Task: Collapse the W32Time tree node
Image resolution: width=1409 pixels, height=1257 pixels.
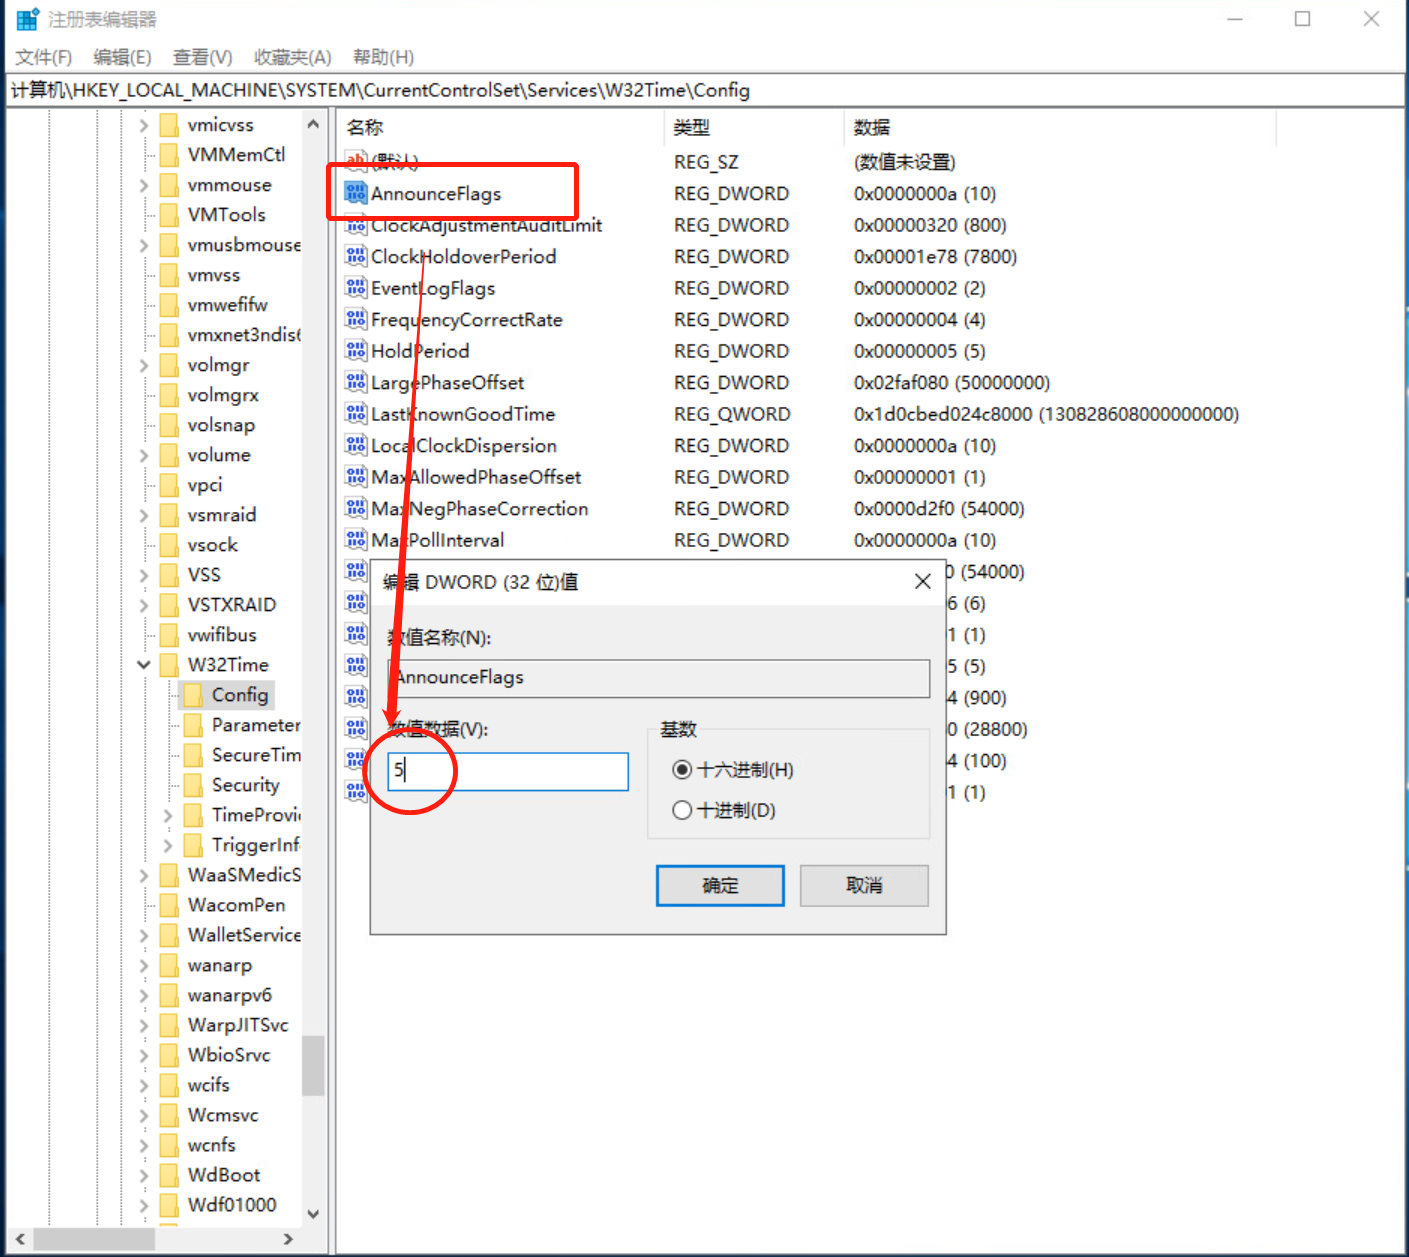Action: coord(143,664)
